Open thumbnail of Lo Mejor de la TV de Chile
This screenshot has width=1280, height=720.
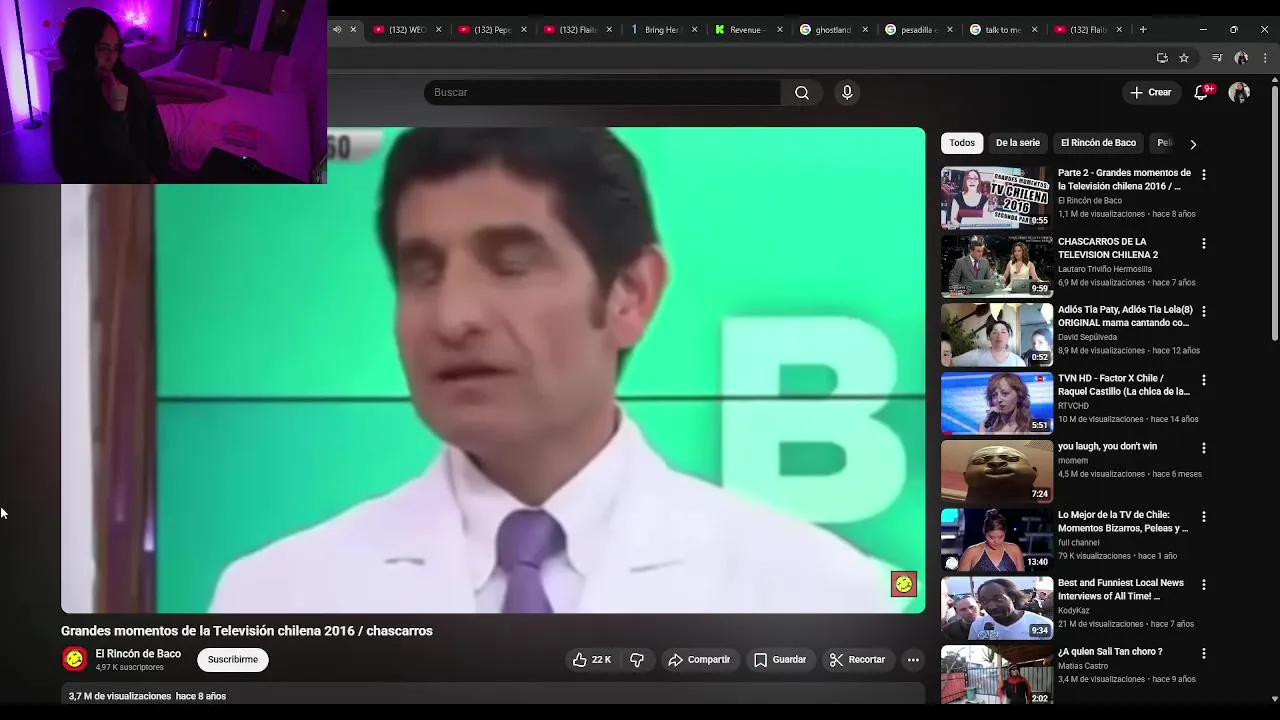click(x=997, y=540)
